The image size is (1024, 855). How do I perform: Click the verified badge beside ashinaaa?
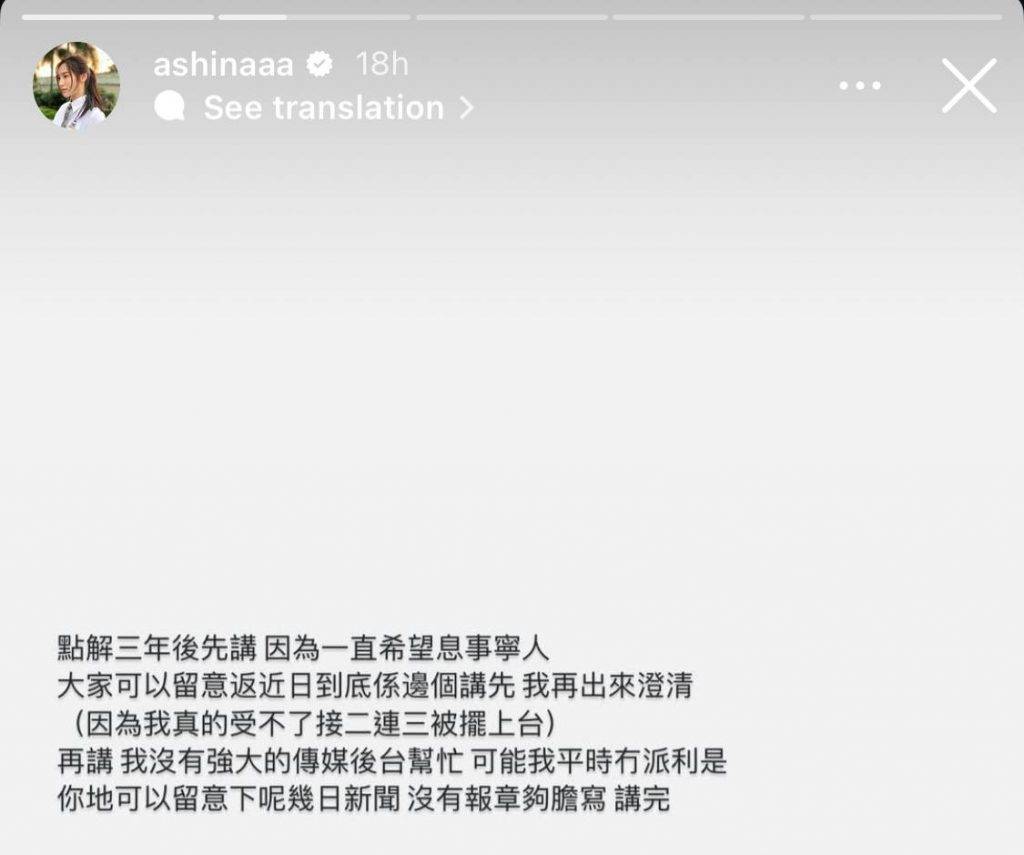point(320,65)
